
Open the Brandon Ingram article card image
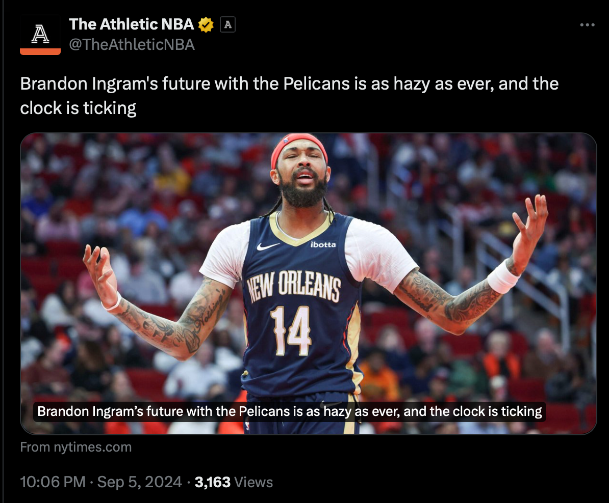coord(308,283)
